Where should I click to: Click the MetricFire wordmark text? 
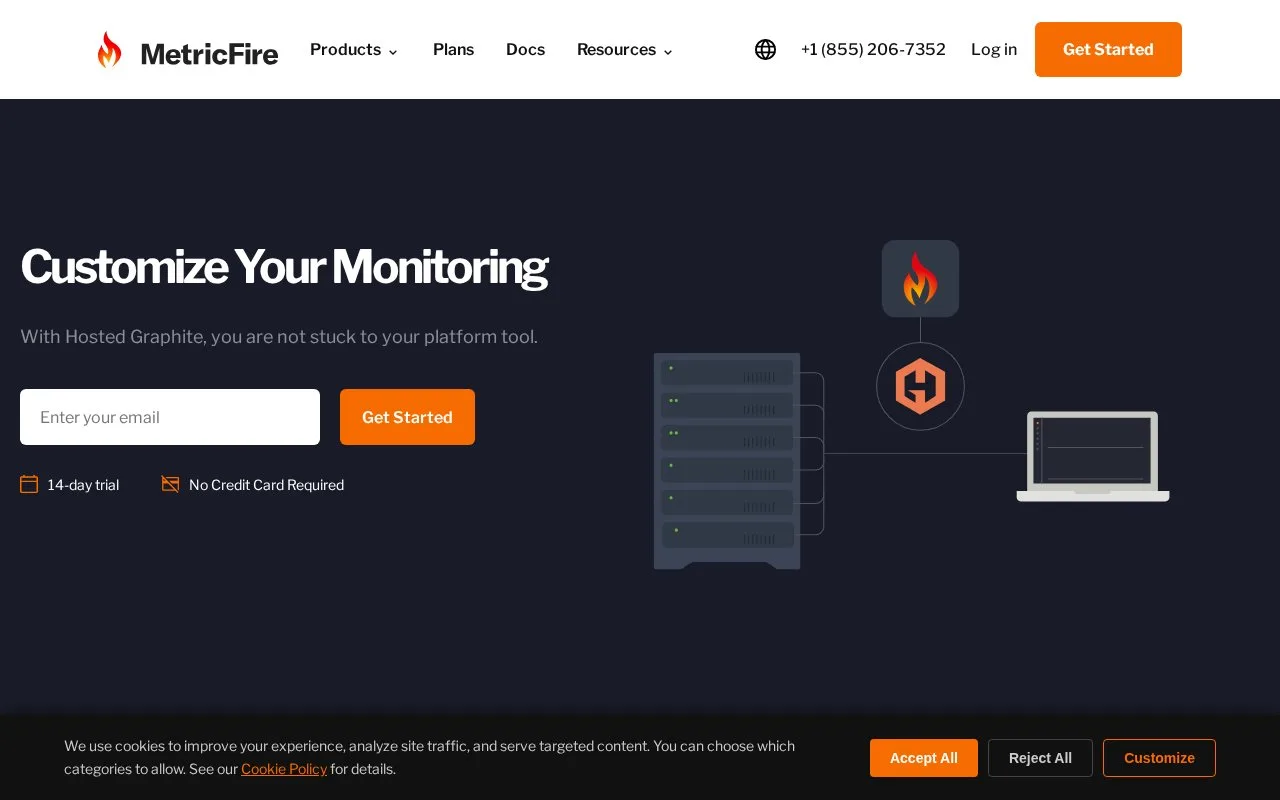[209, 53]
